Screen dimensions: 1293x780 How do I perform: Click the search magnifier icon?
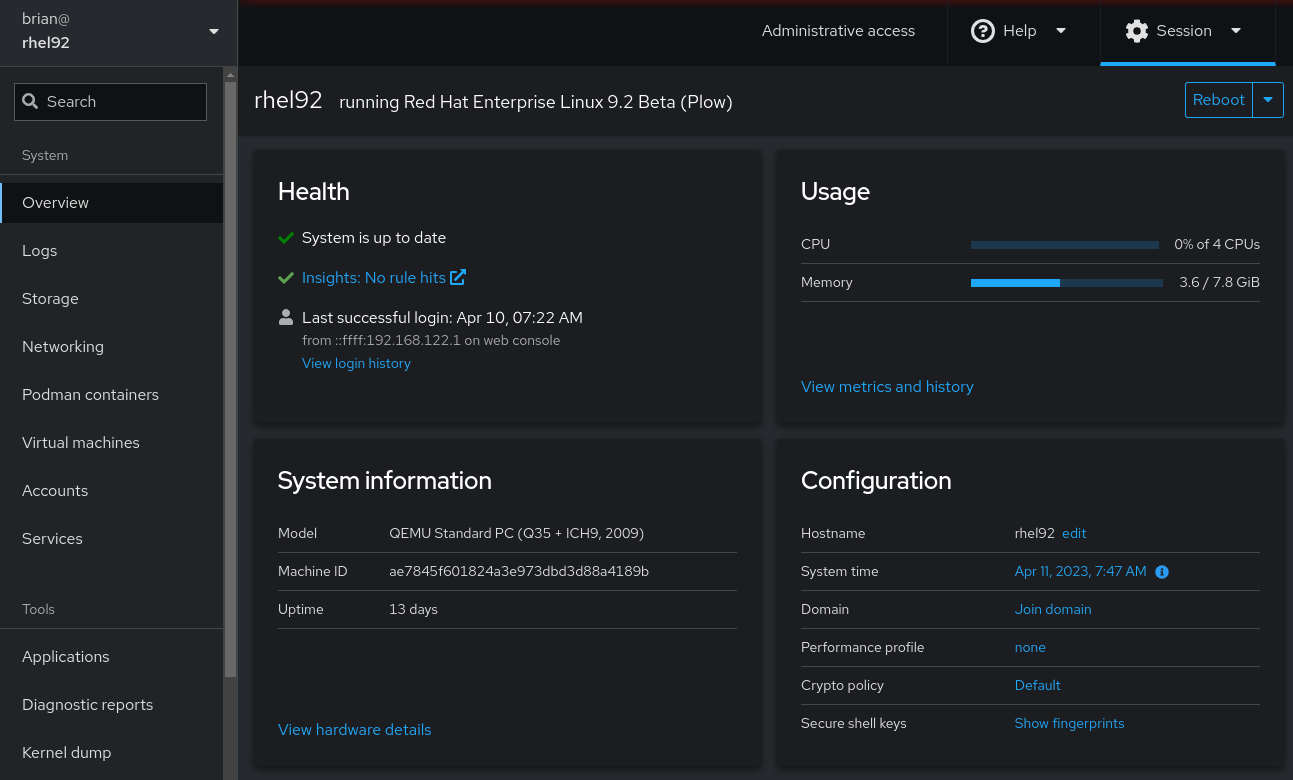30,102
